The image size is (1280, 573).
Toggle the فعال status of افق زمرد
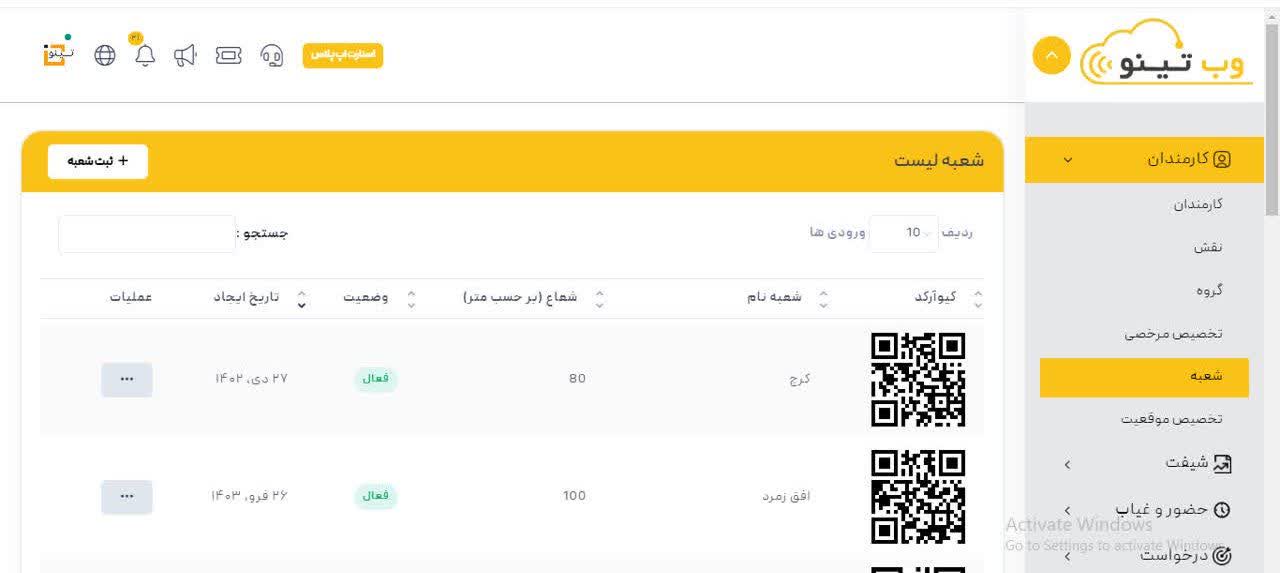[375, 496]
